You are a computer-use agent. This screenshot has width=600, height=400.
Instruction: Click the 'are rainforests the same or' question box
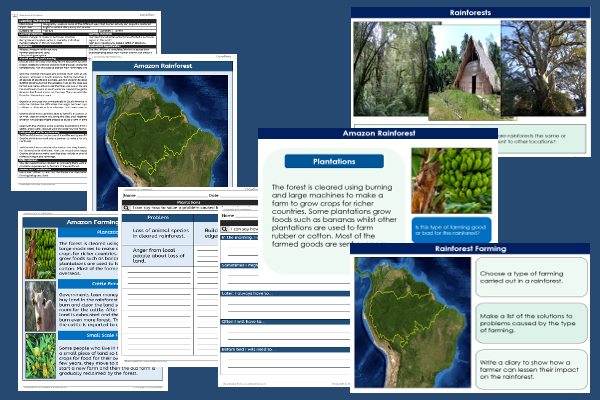pos(542,139)
